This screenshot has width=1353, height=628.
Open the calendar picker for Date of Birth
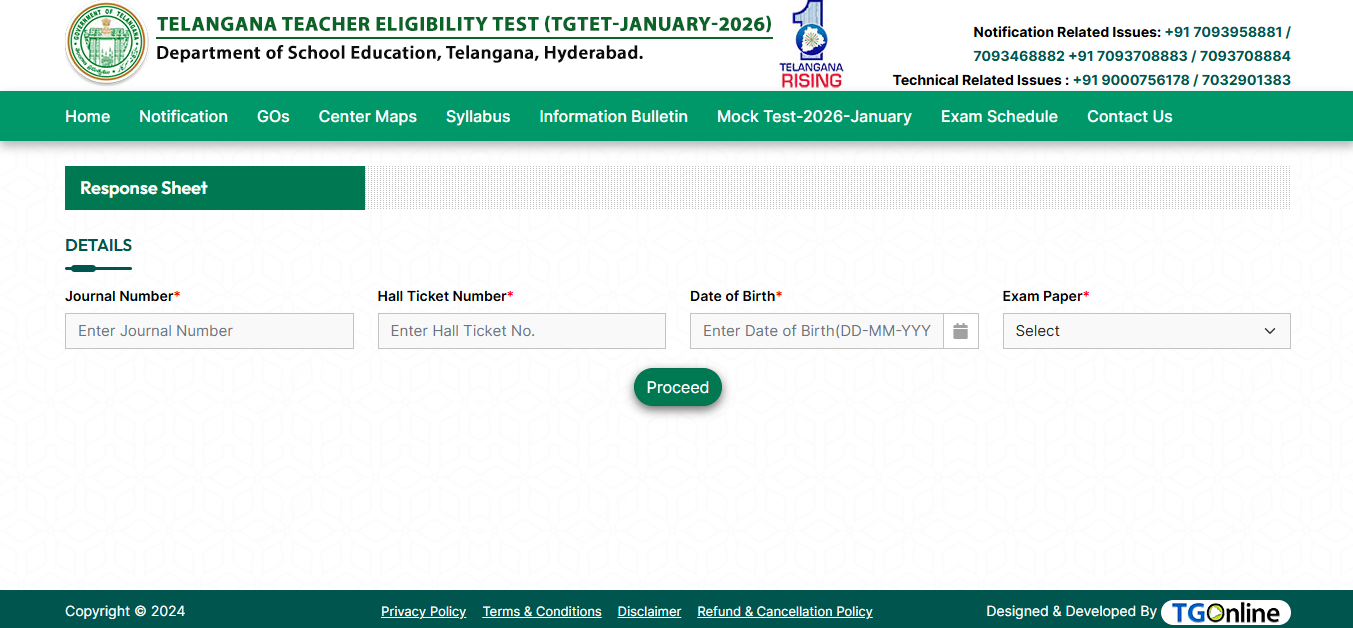959,330
